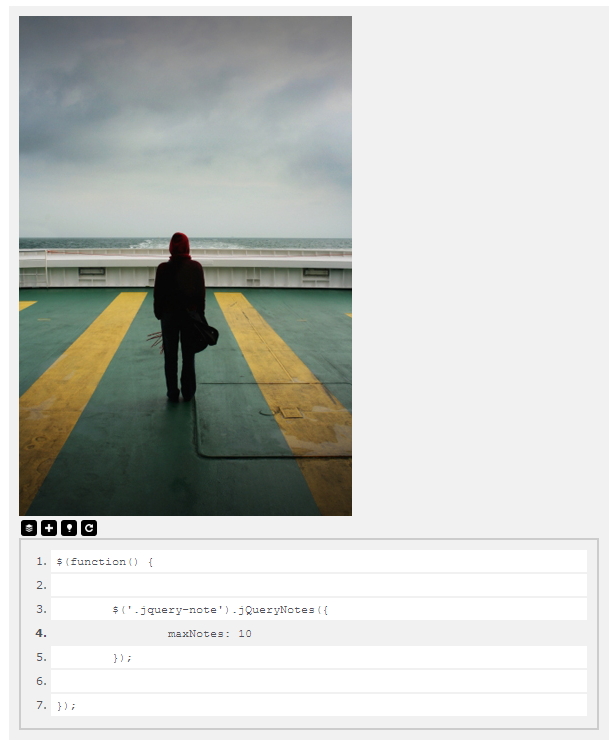Click the layers stack icon below photo
This screenshot has width=611, height=744.
point(29,528)
